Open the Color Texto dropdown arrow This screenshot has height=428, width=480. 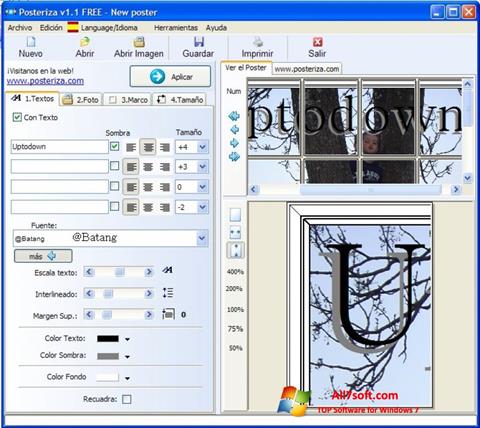pyautogui.click(x=127, y=339)
